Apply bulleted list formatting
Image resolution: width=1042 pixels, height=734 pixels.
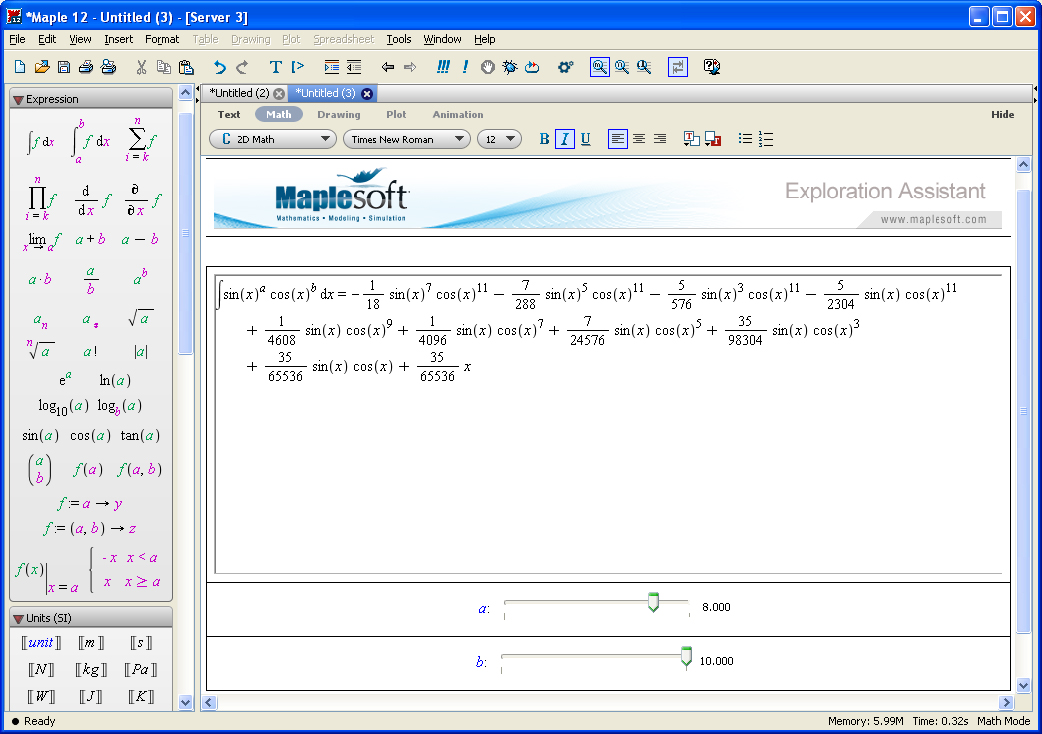coord(745,139)
